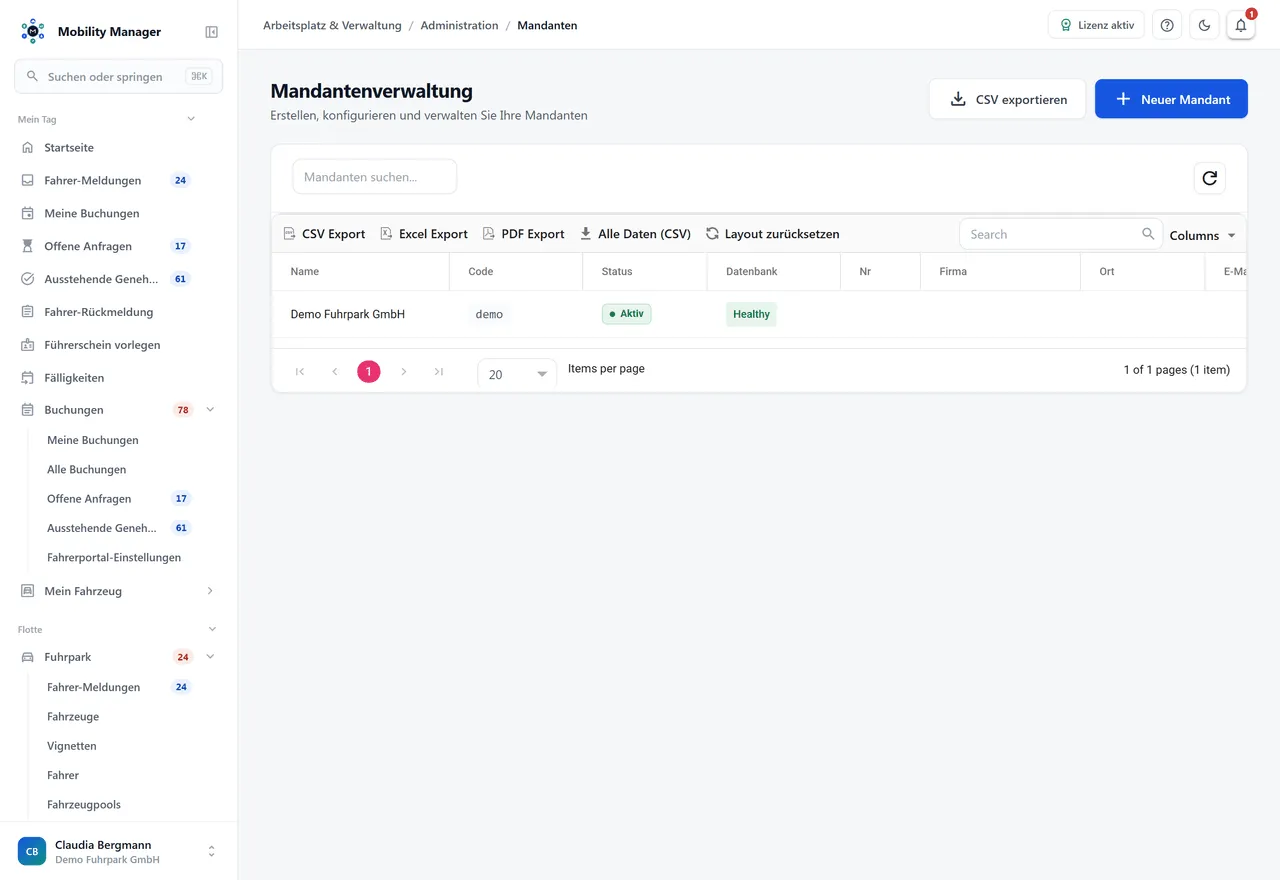Open help via question mark icon
The height and width of the screenshot is (880, 1280).
[1167, 25]
